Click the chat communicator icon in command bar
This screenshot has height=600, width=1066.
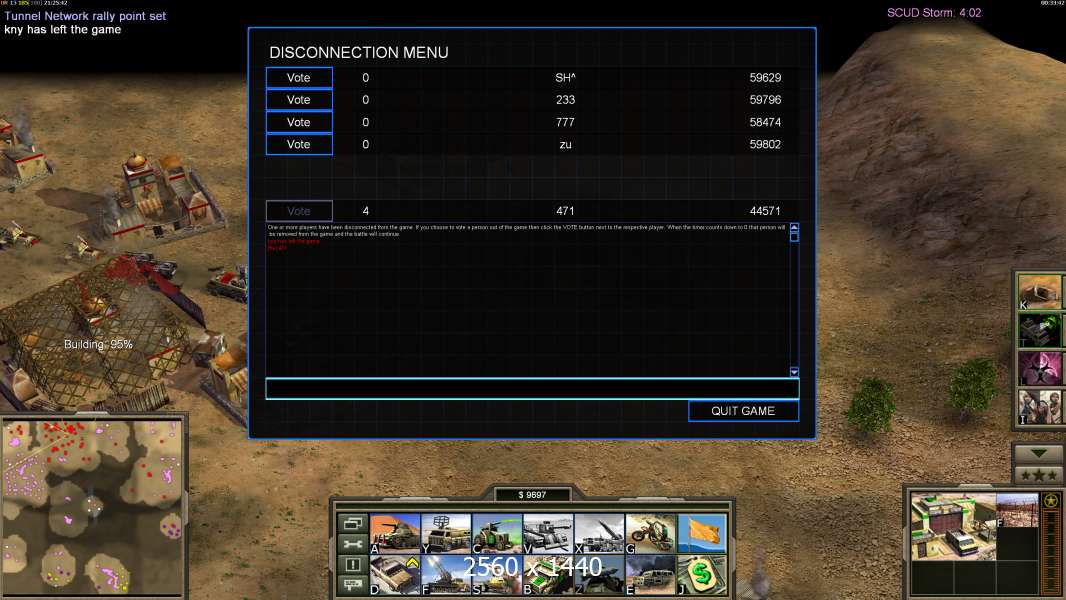[x=353, y=584]
